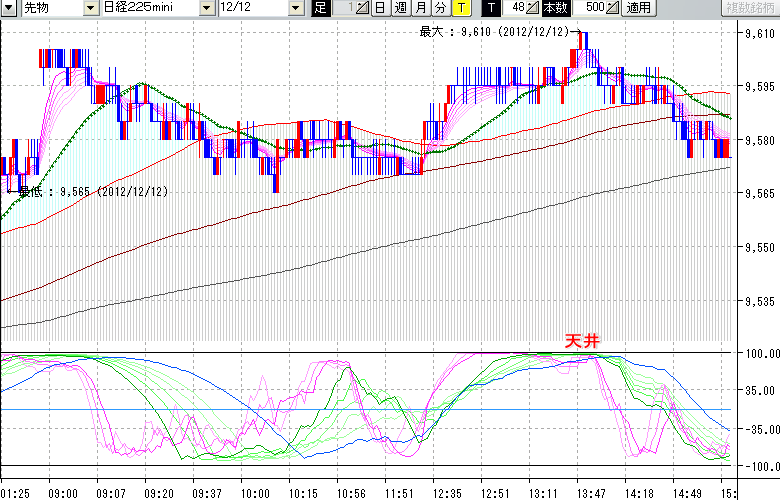This screenshot has width=780, height=500.
Task: Switch chart to 週 (weekly) timeframe
Action: [x=401, y=8]
